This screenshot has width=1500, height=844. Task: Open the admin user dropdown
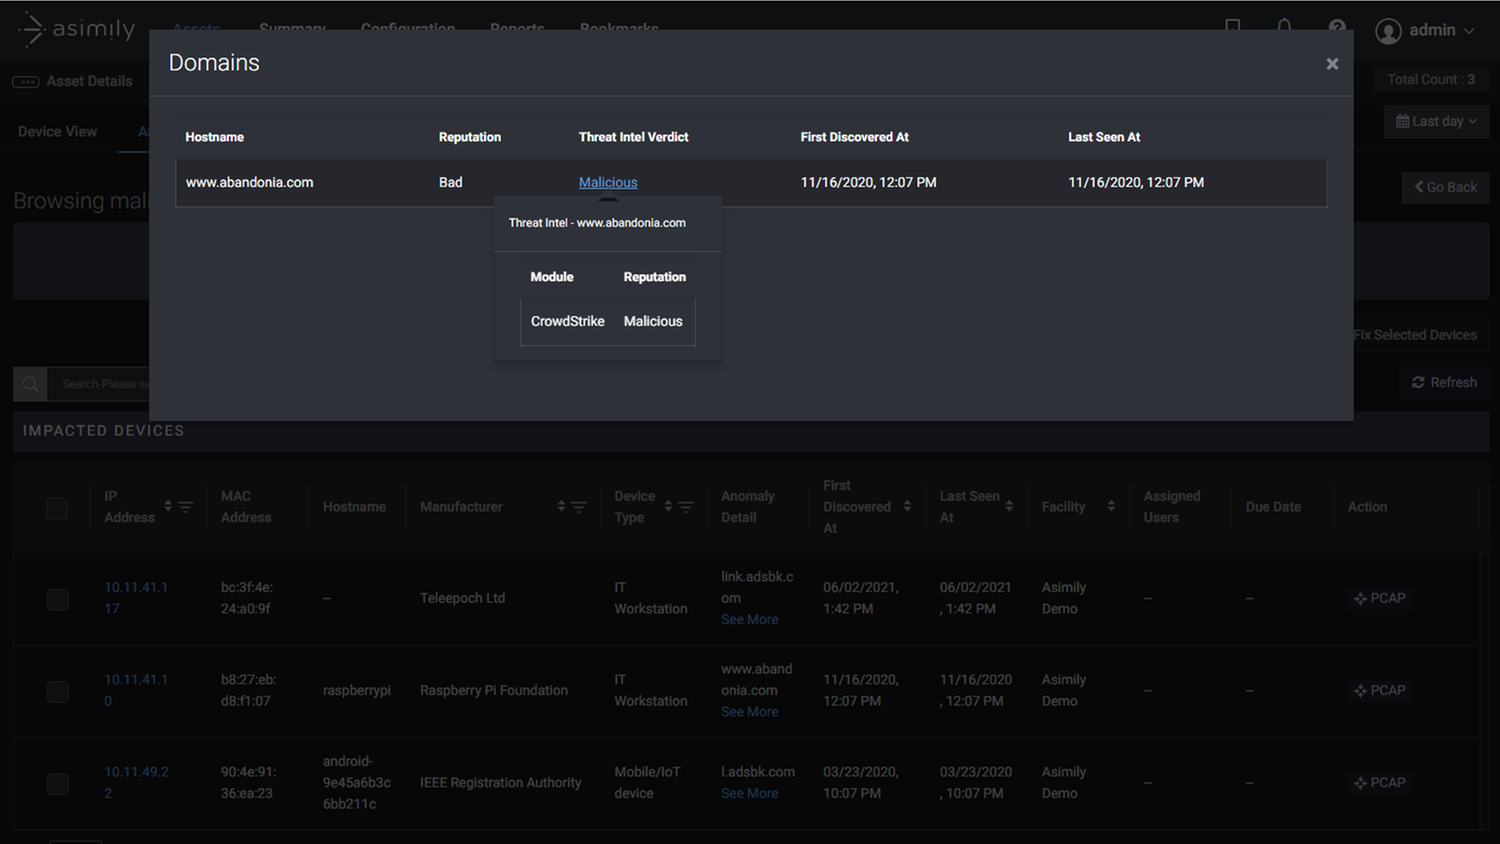1430,30
